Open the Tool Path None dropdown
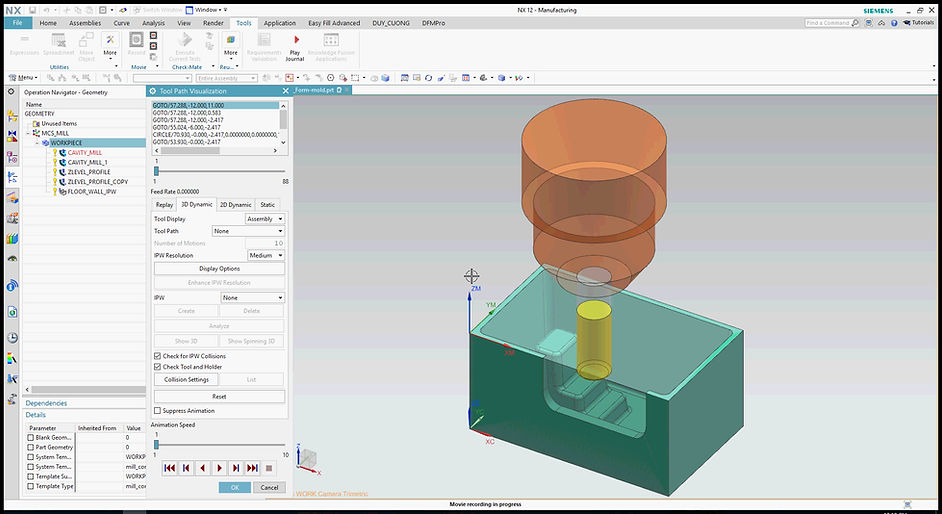 [248, 231]
